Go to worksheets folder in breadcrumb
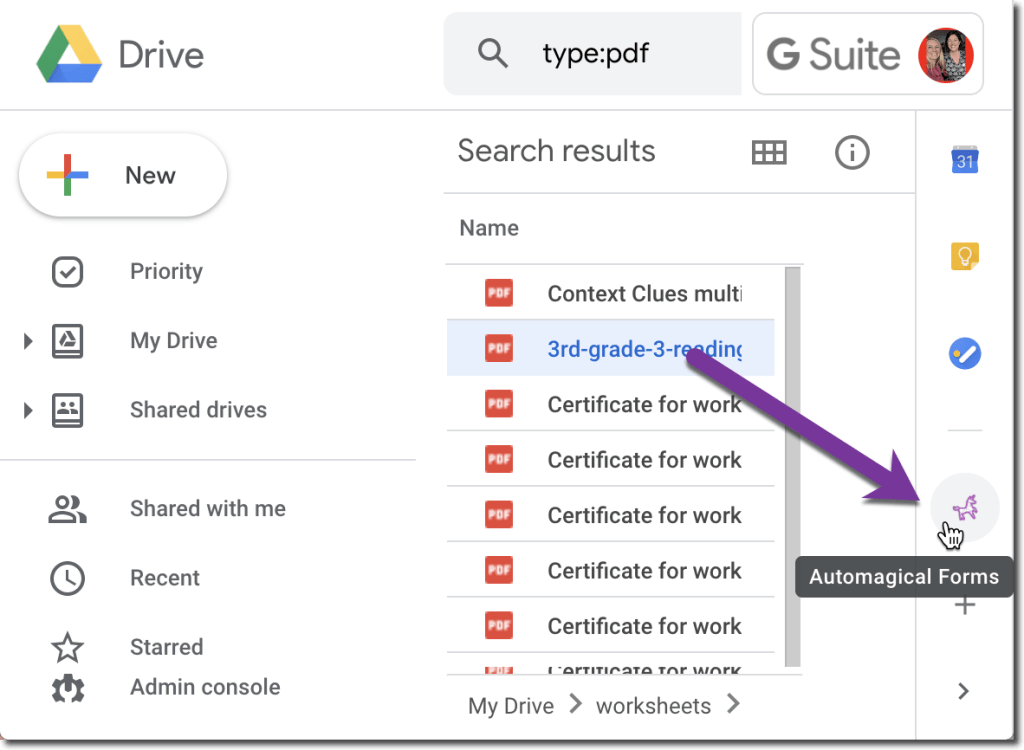The width and height of the screenshot is (1024, 750). pyautogui.click(x=653, y=706)
